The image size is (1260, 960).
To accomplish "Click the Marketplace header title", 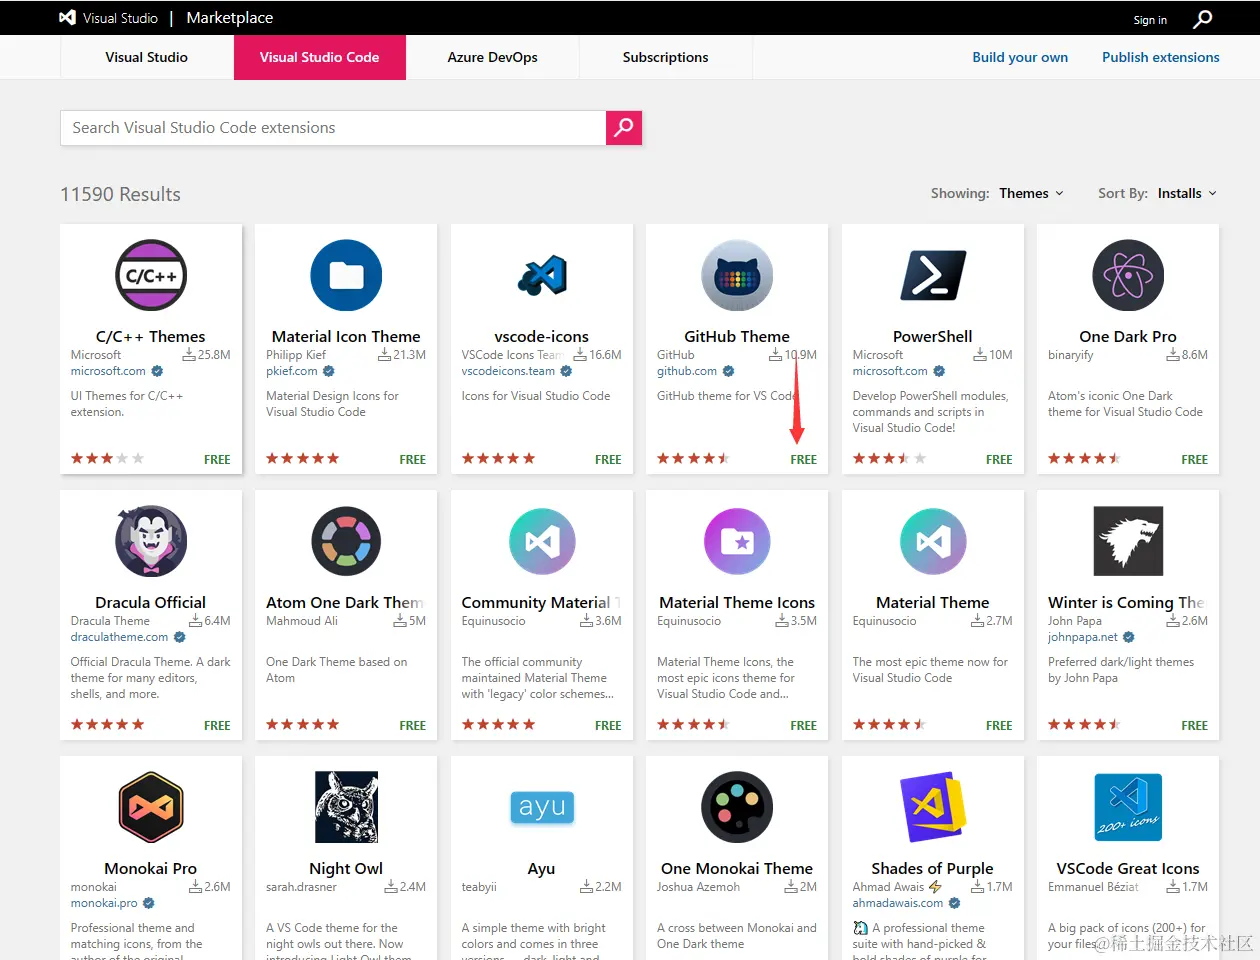I will click(x=230, y=17).
